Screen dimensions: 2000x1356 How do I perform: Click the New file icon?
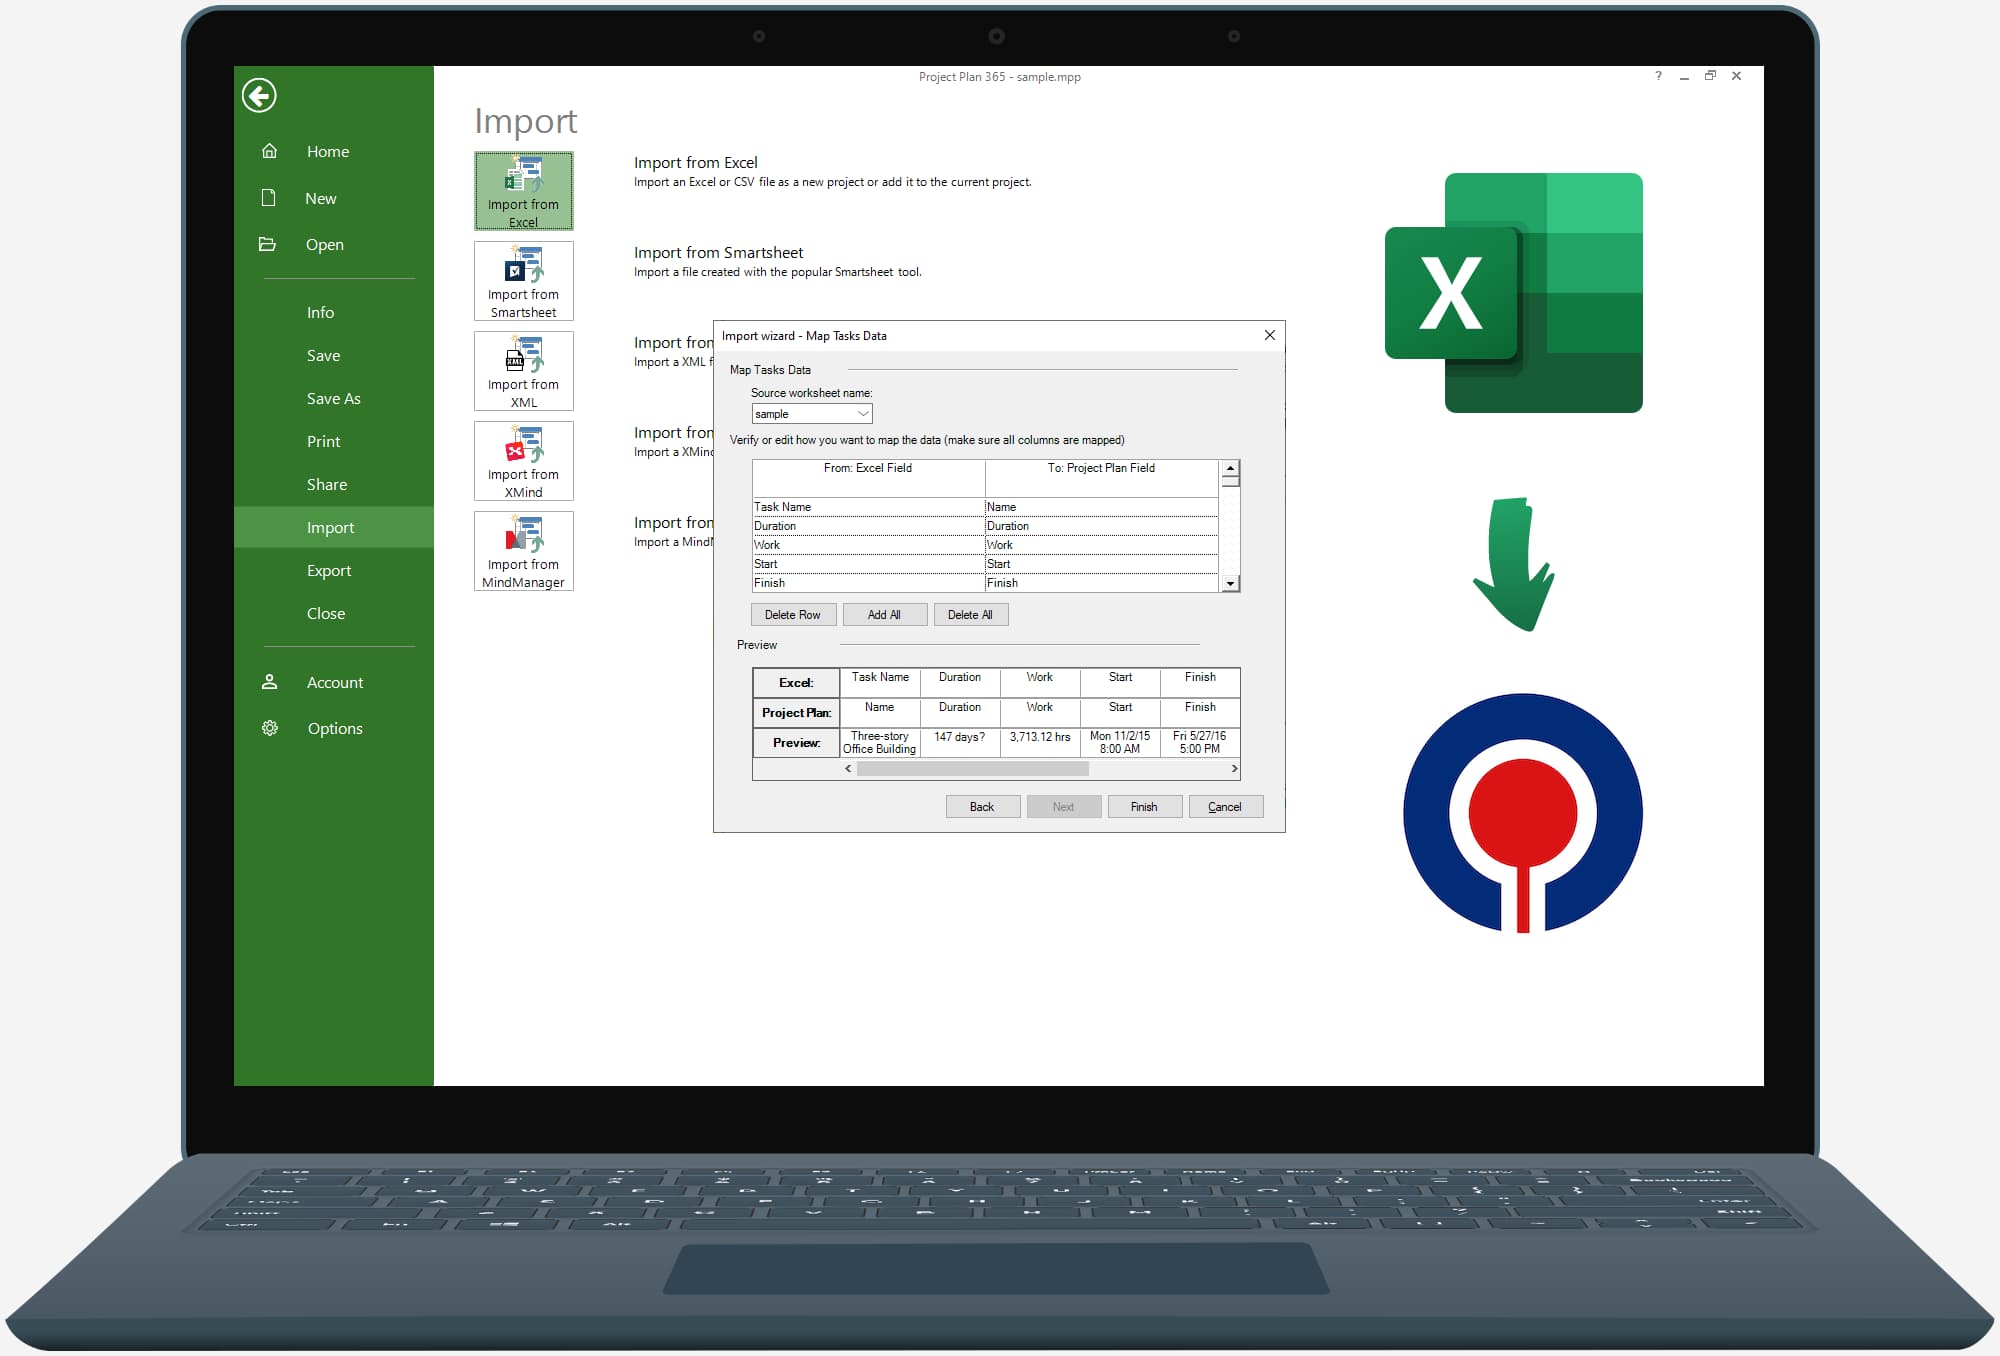tap(269, 197)
